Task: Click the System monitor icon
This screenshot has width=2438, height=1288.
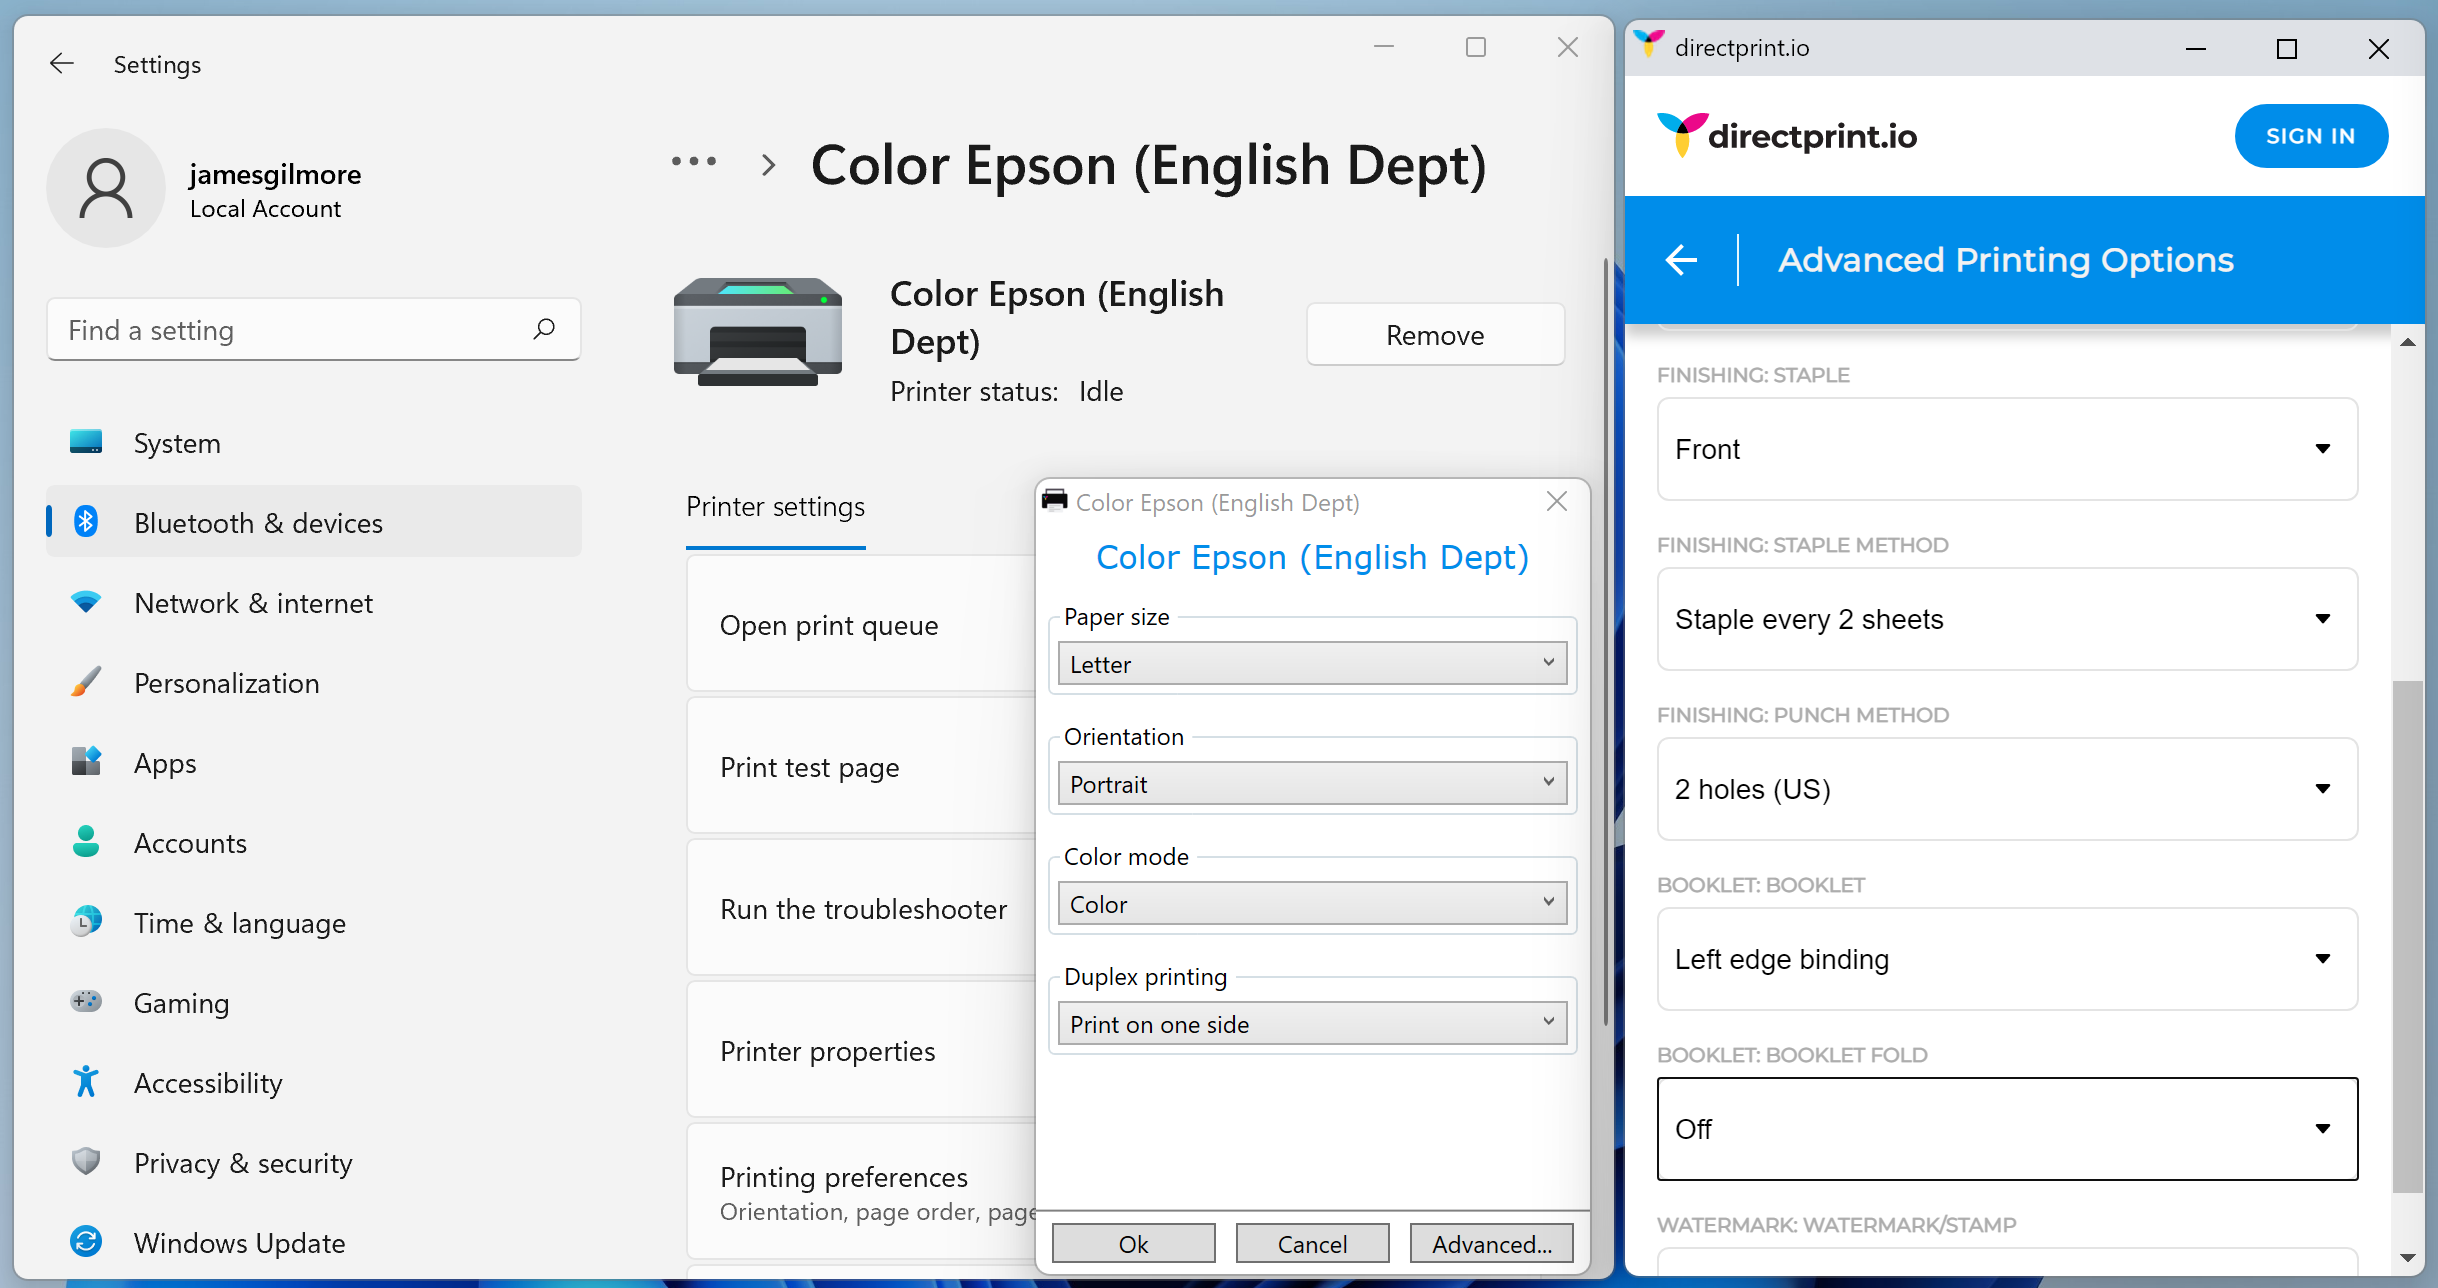Action: [x=86, y=442]
